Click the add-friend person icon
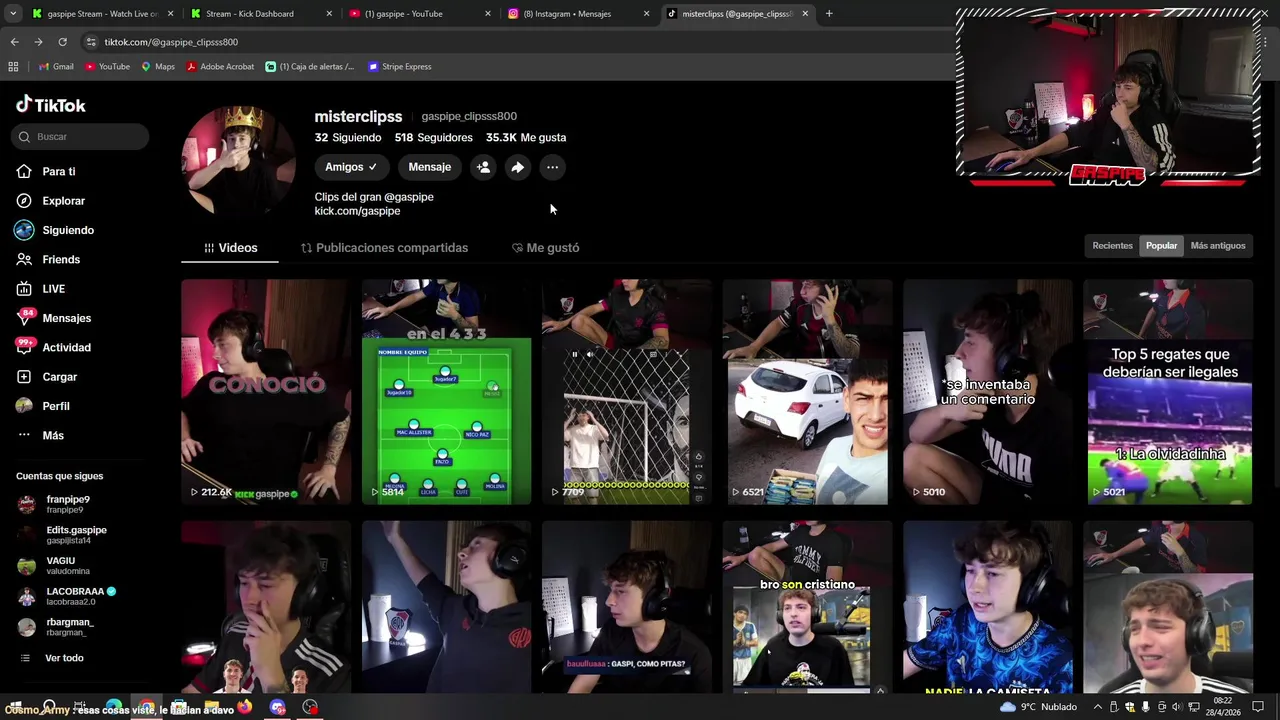 483,167
